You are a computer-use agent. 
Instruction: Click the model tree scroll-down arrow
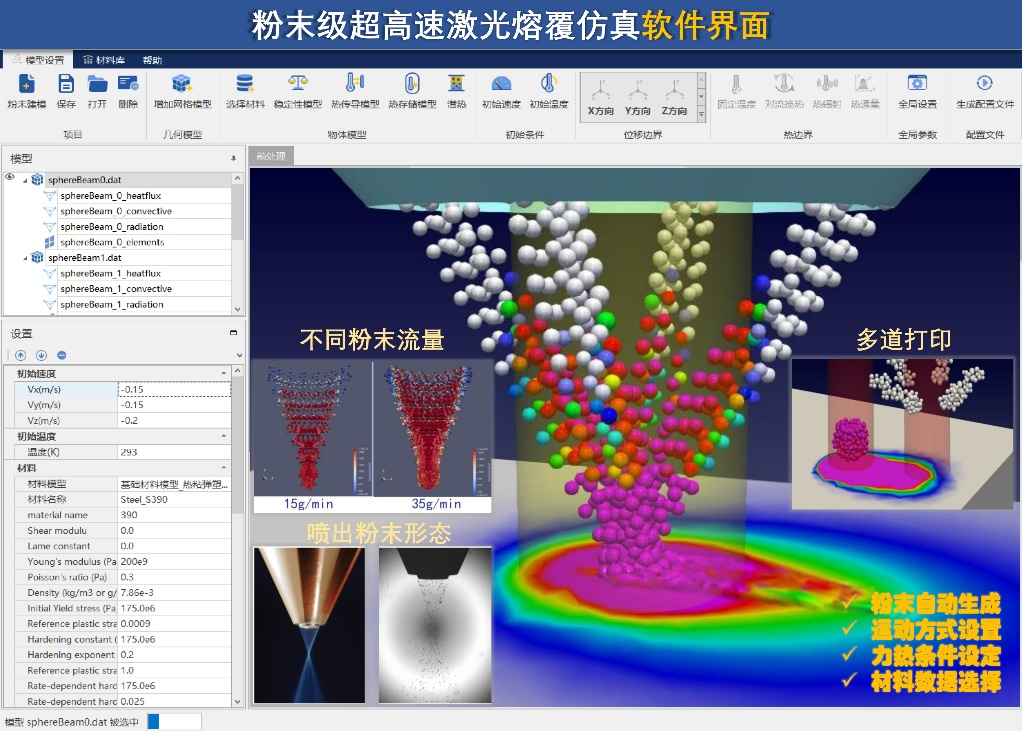click(237, 309)
